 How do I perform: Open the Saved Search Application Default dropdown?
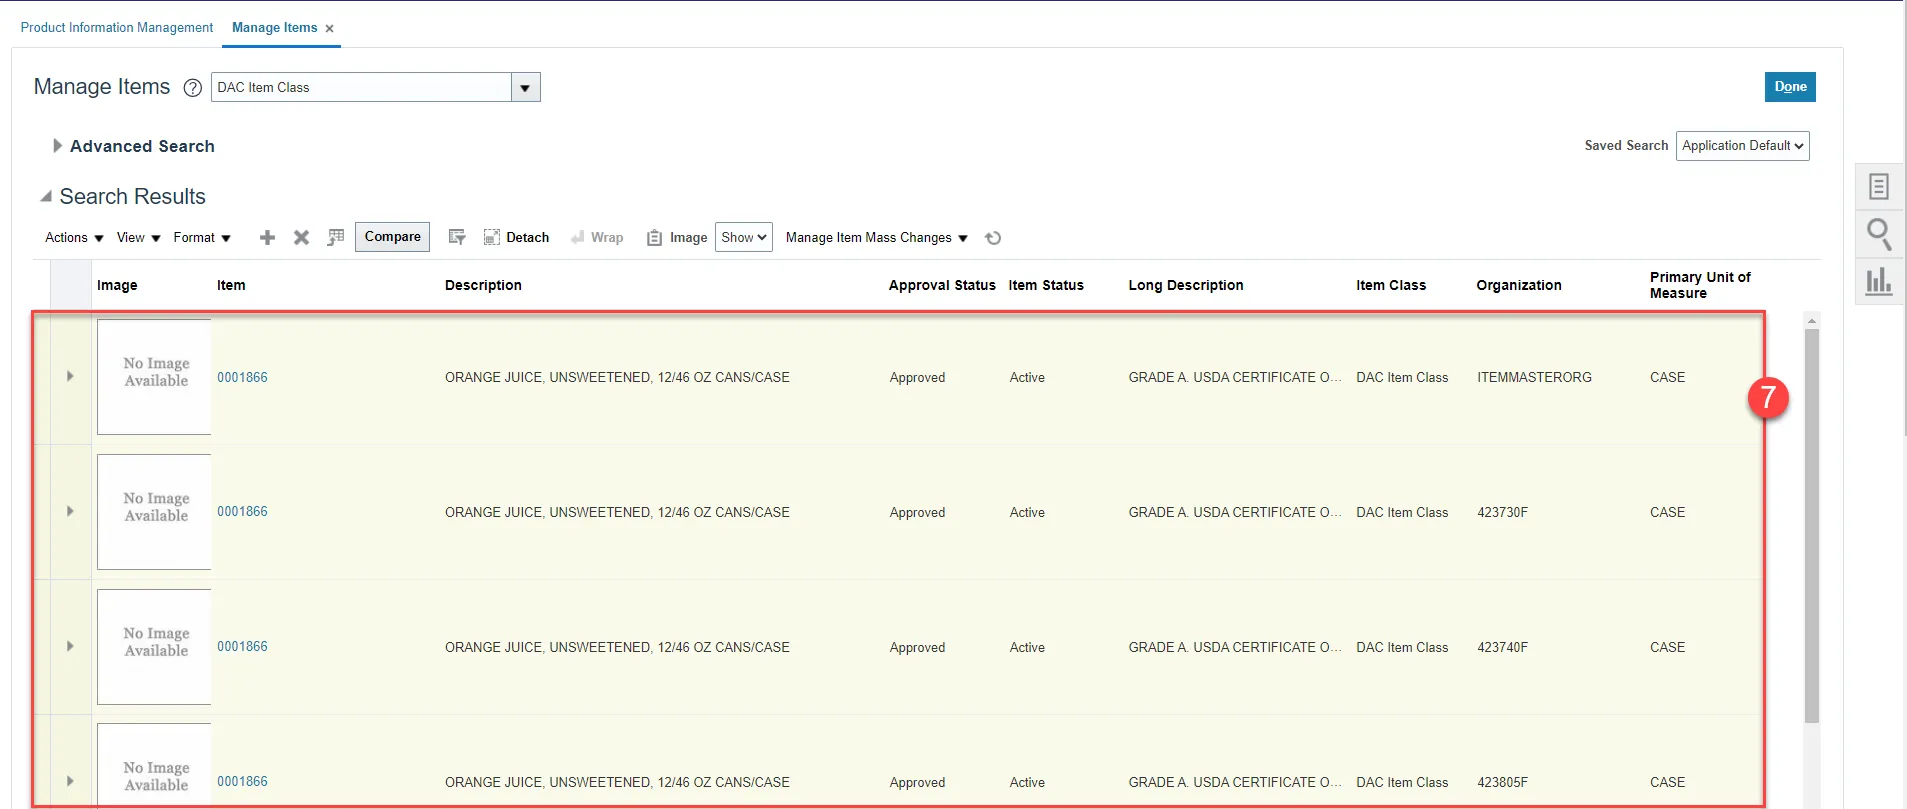(1742, 146)
